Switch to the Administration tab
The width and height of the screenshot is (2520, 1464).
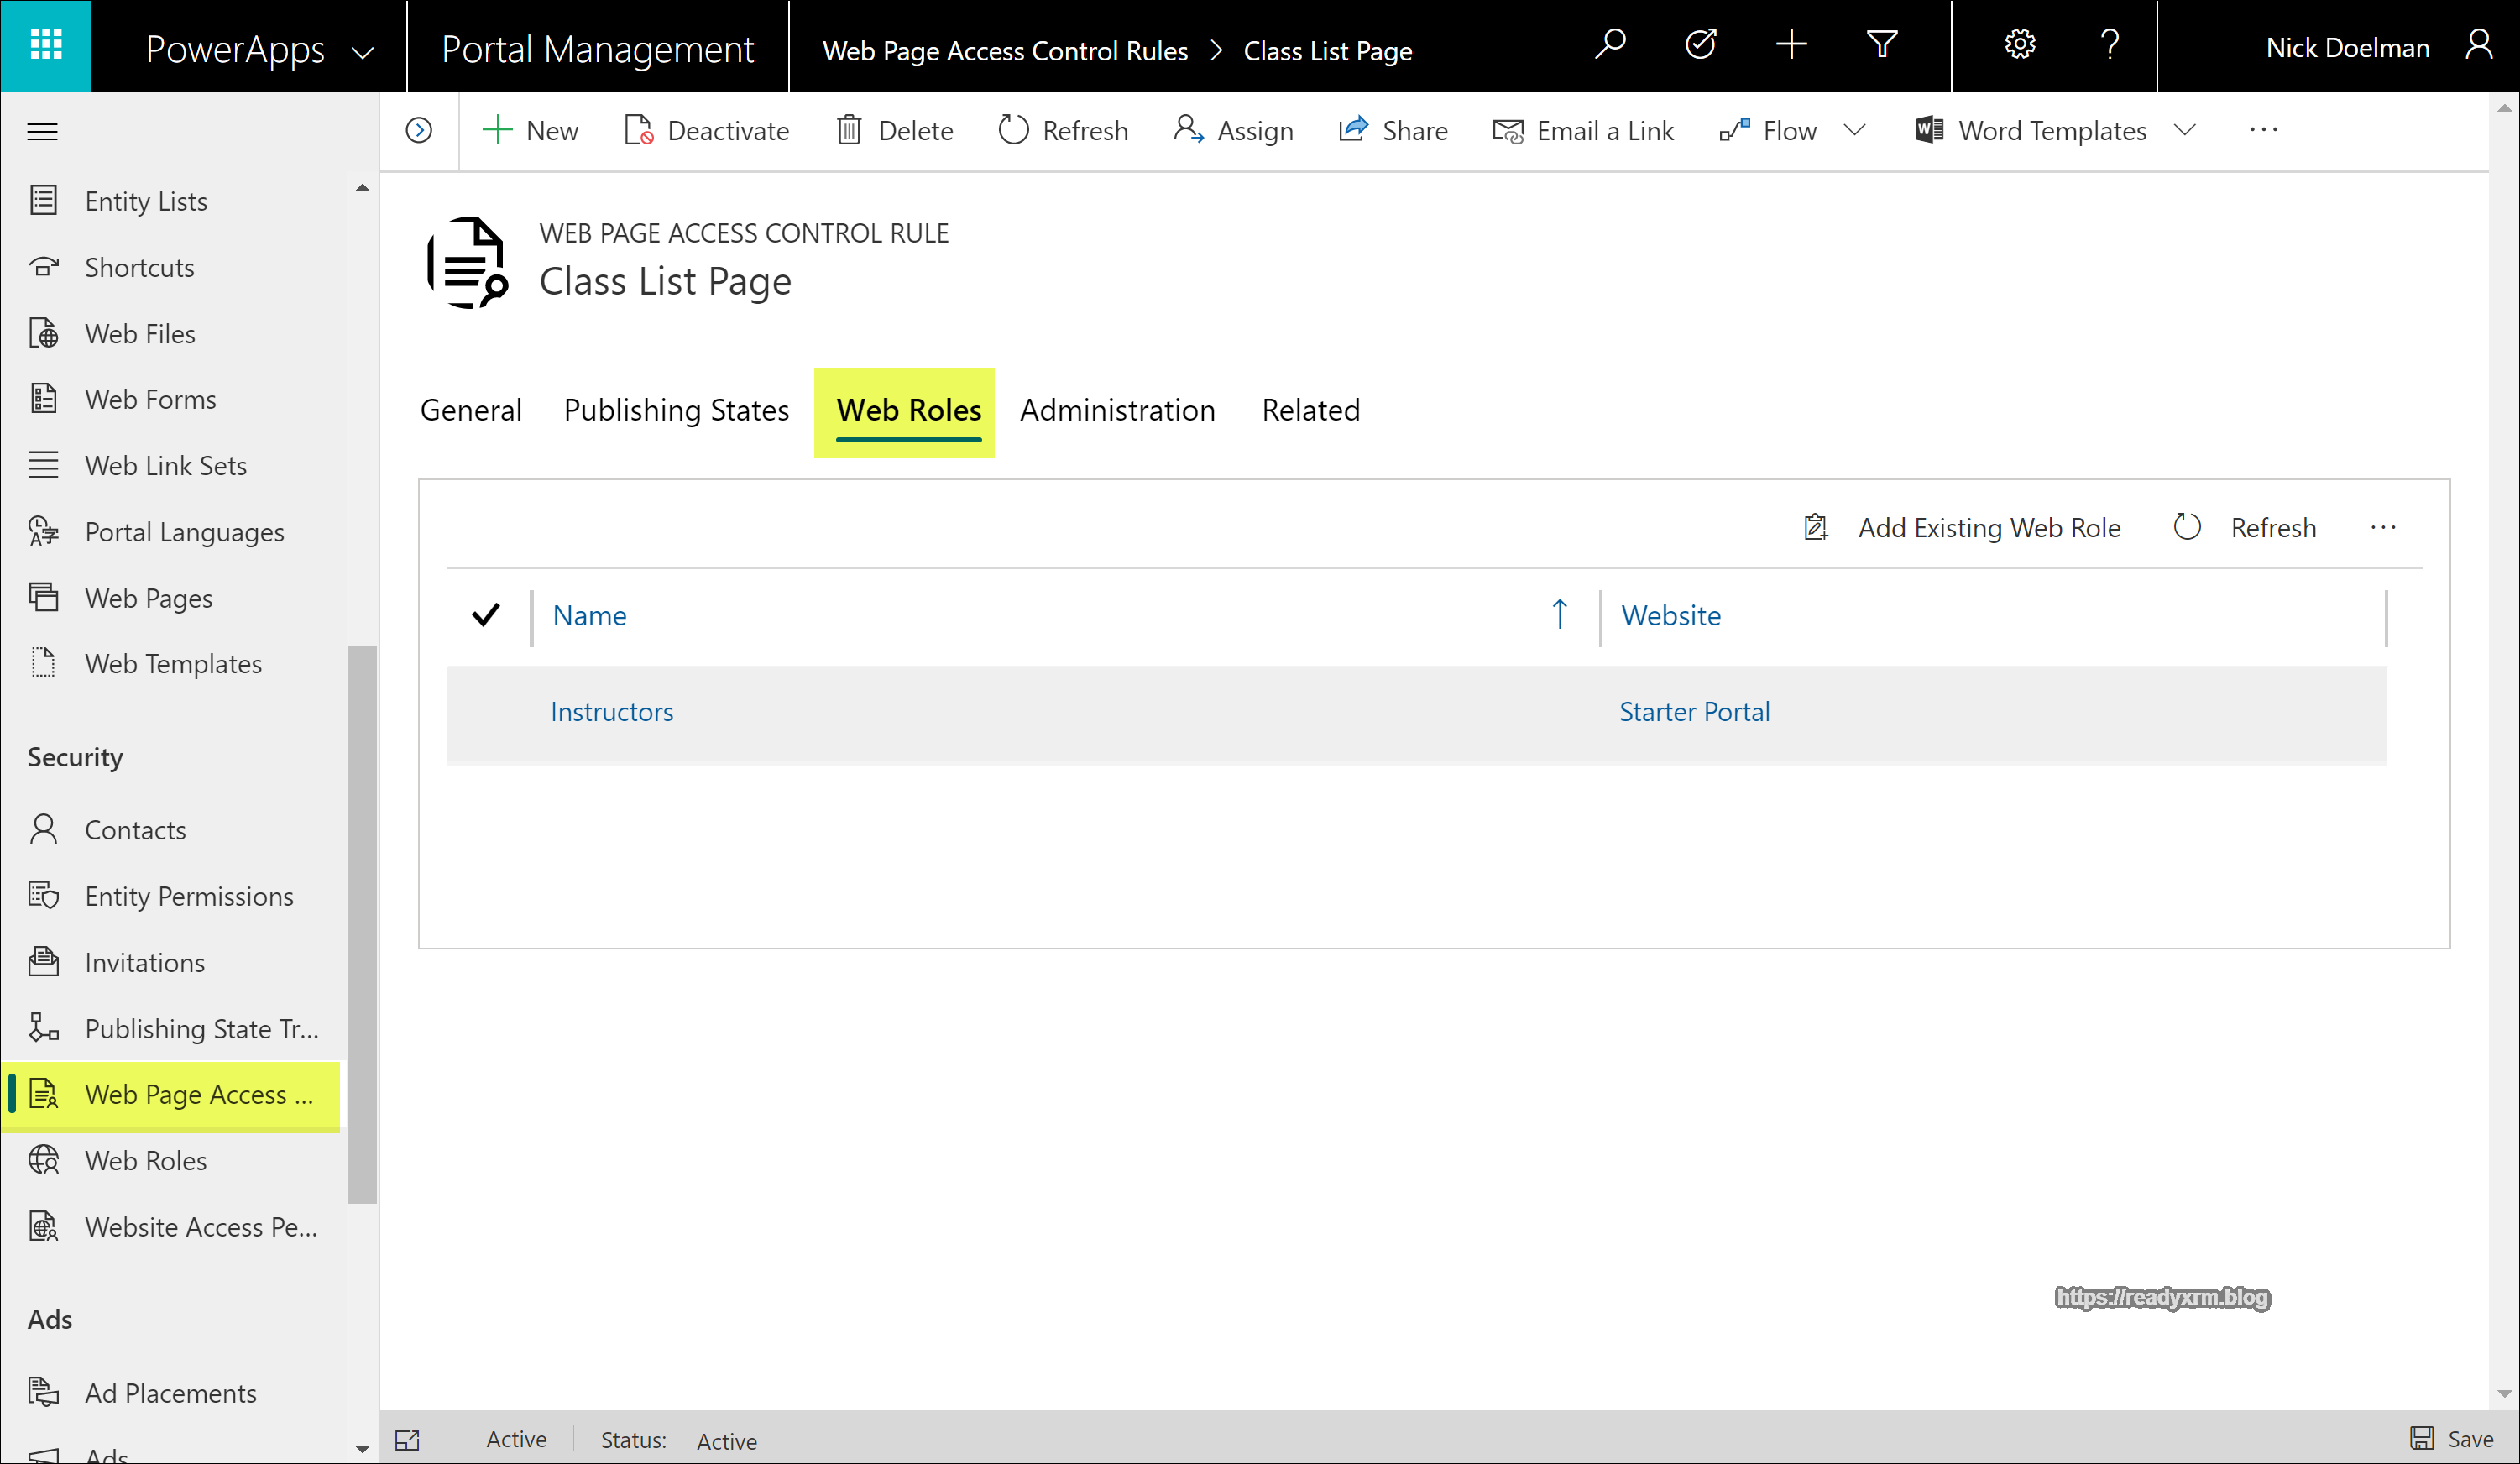click(x=1117, y=410)
